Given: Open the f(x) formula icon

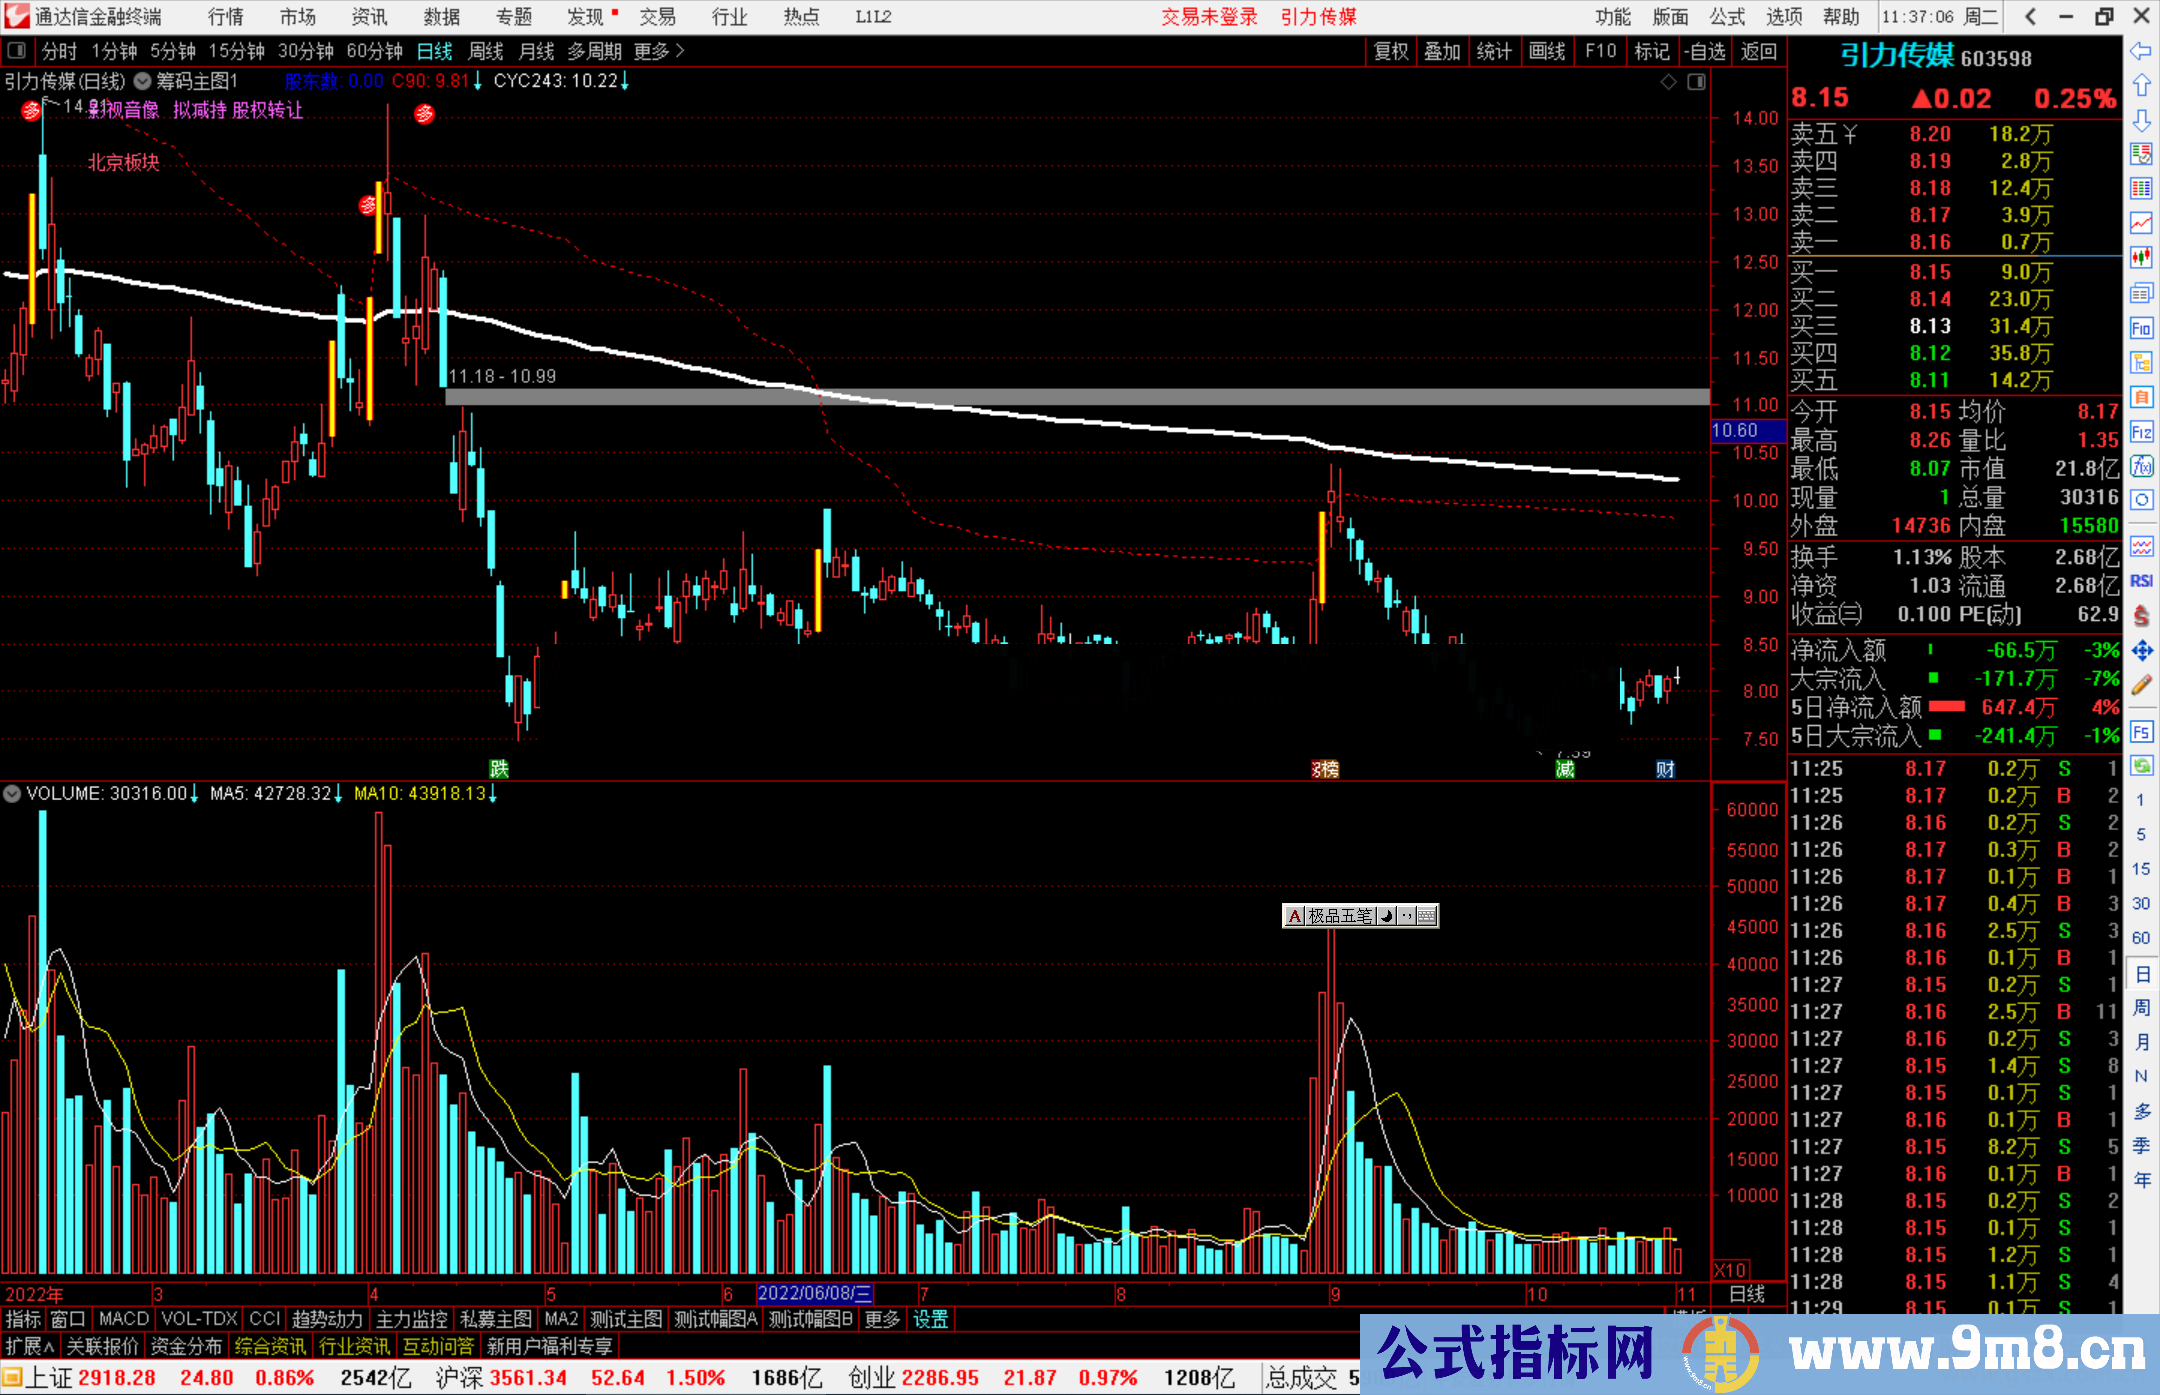Looking at the screenshot, I should [x=2141, y=466].
